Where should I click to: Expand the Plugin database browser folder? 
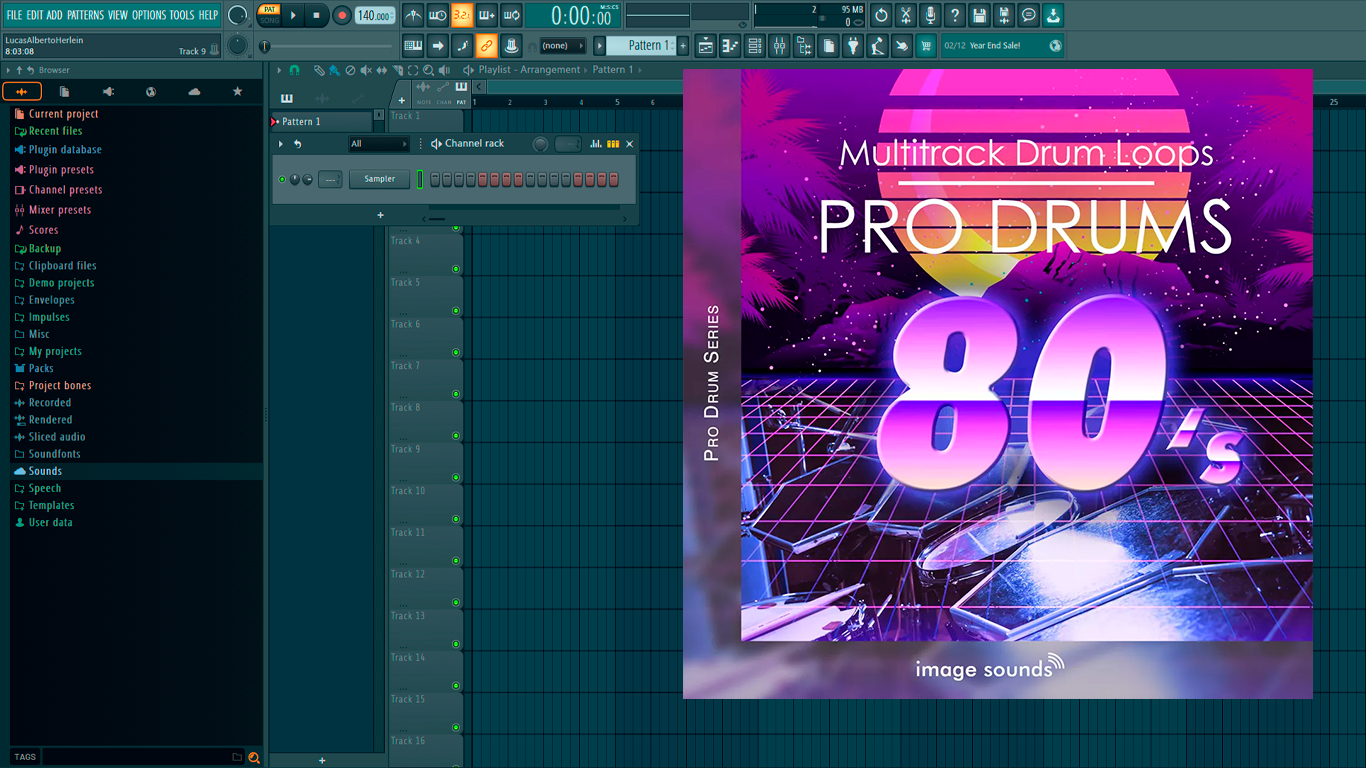[65, 150]
